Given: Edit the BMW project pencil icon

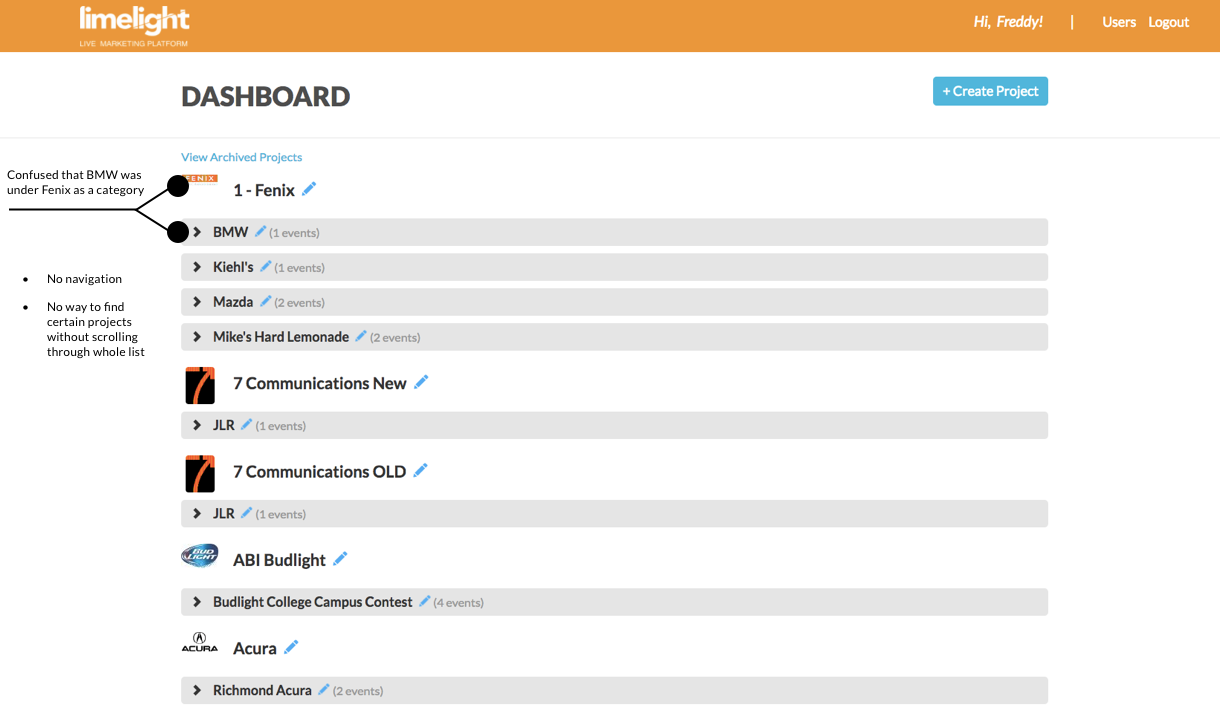Looking at the screenshot, I should point(260,231).
